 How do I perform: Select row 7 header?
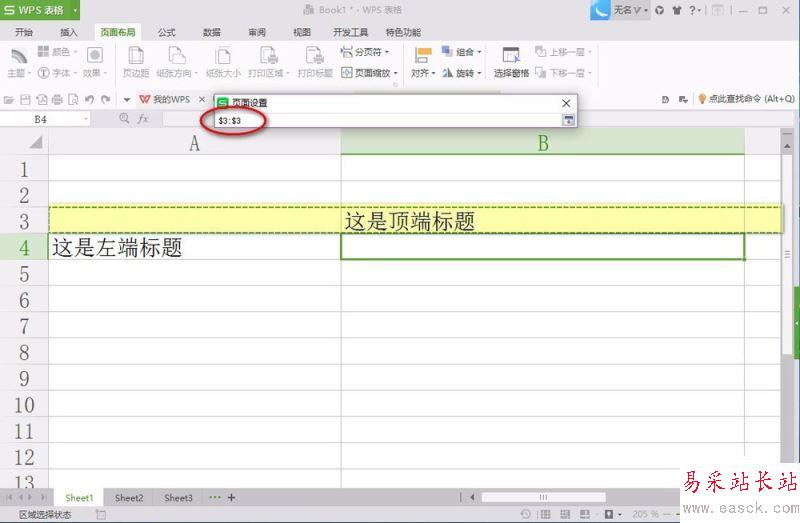point(24,326)
